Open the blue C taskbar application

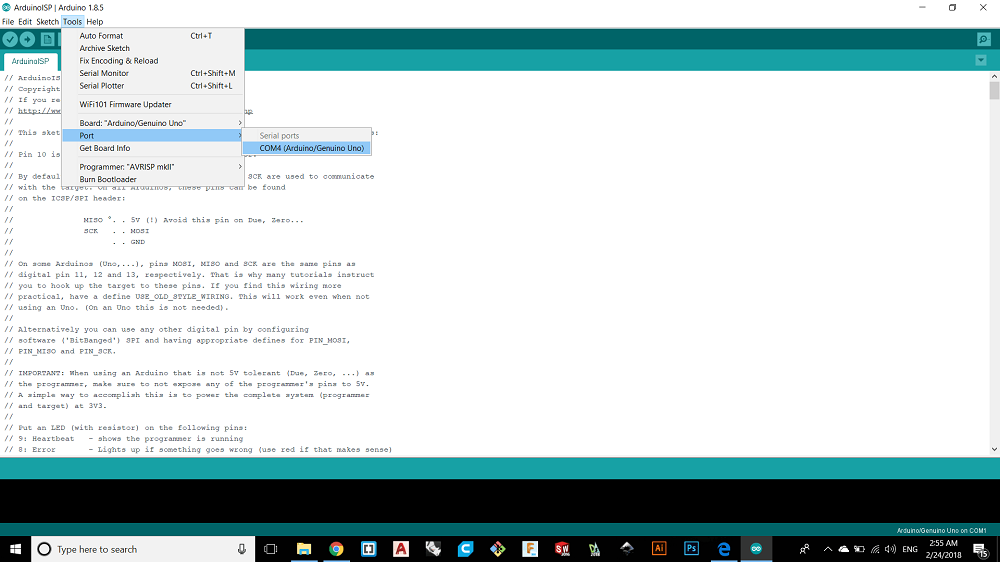[466, 549]
